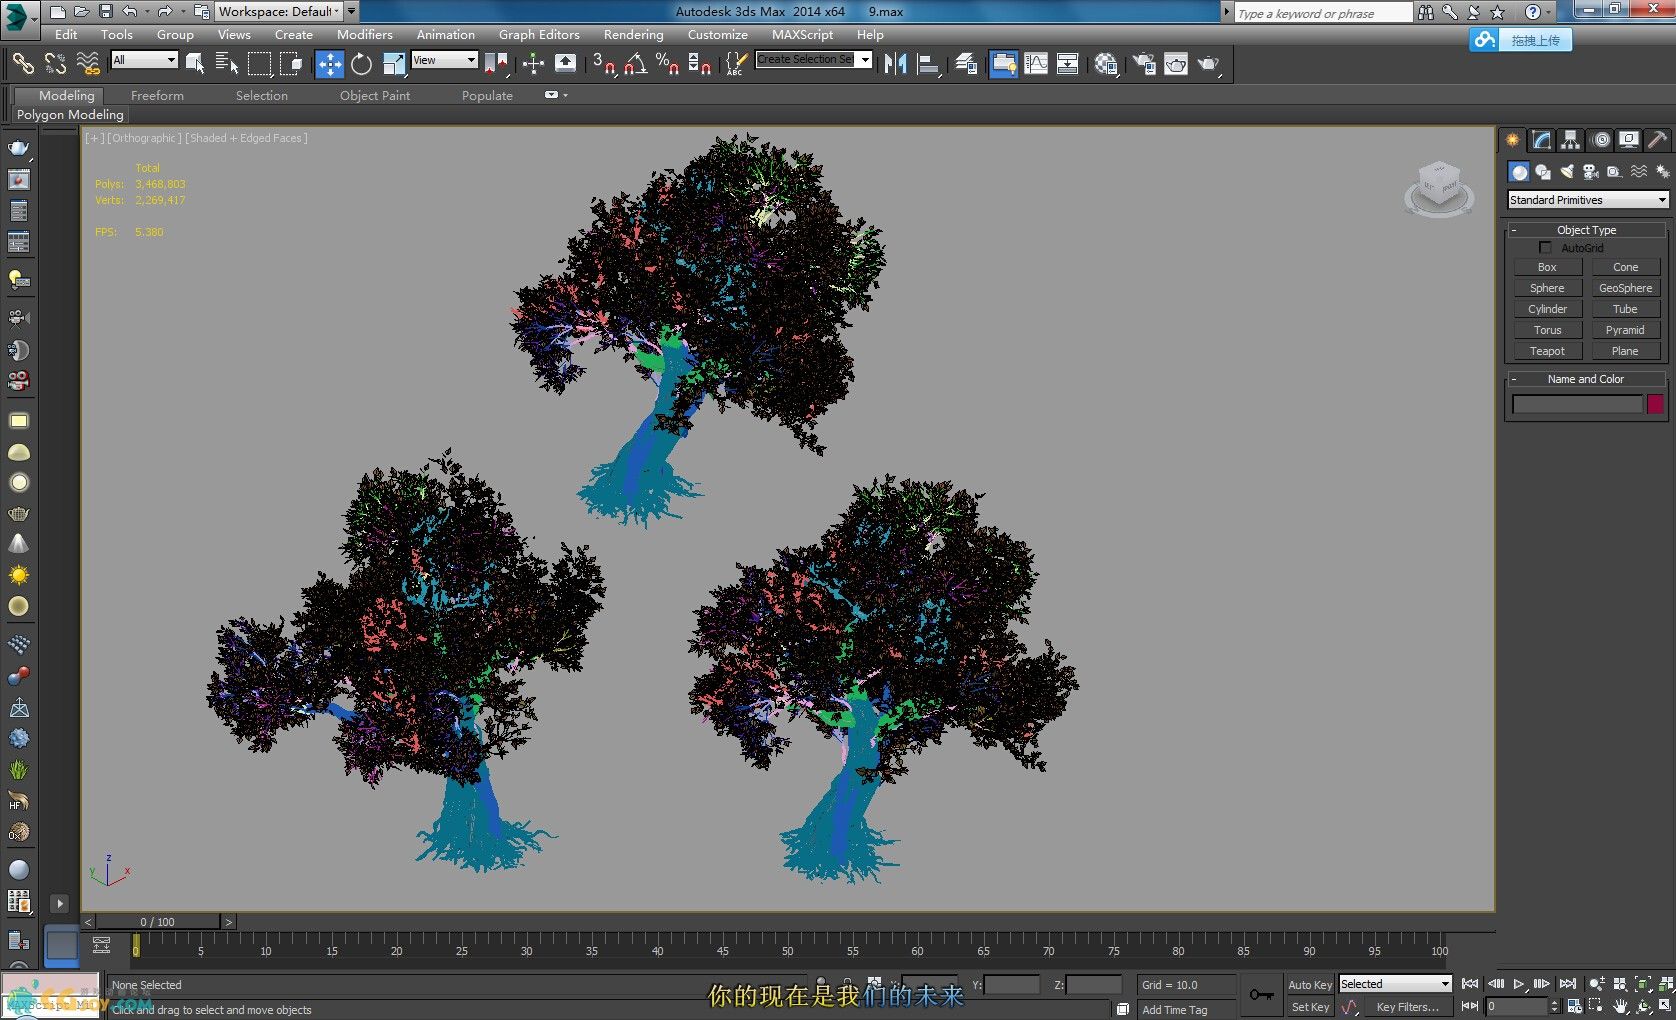Viewport: 1676px width, 1020px height.
Task: Select the Select and Move tool
Action: [329, 64]
